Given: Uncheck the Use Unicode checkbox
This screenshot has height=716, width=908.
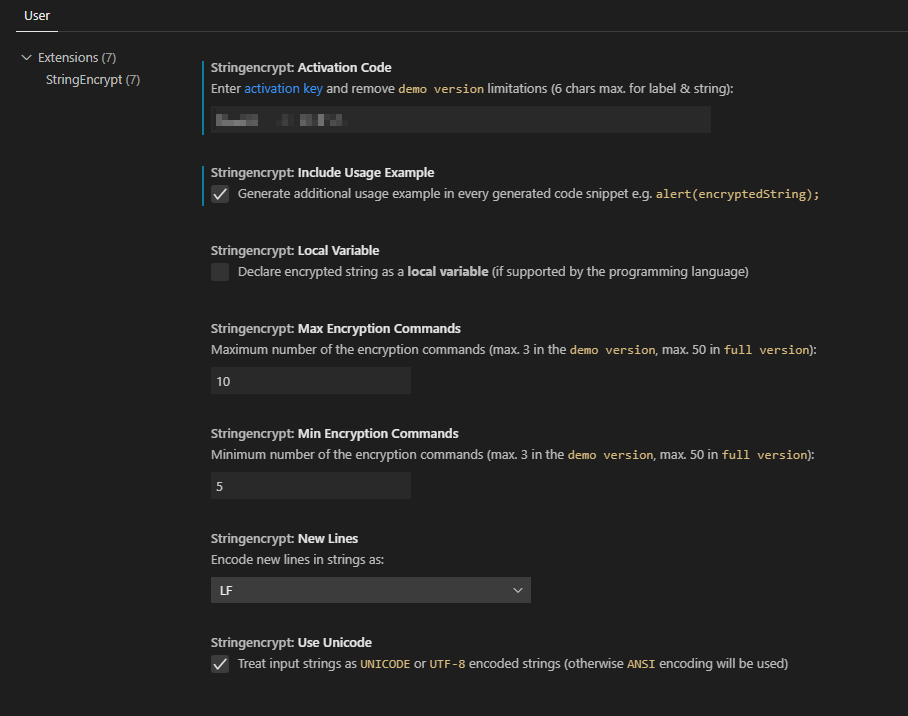Looking at the screenshot, I should (x=220, y=664).
